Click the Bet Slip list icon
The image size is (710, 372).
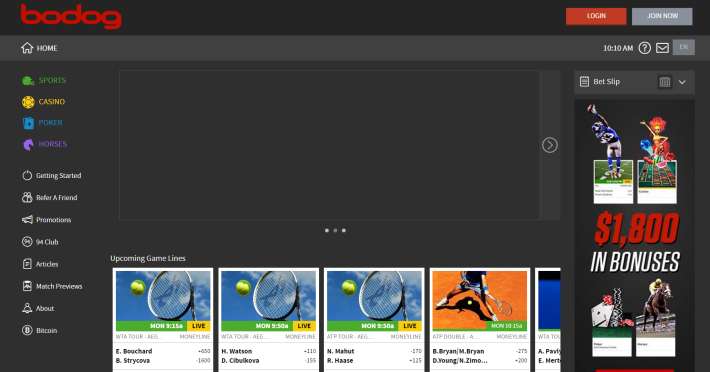click(585, 81)
